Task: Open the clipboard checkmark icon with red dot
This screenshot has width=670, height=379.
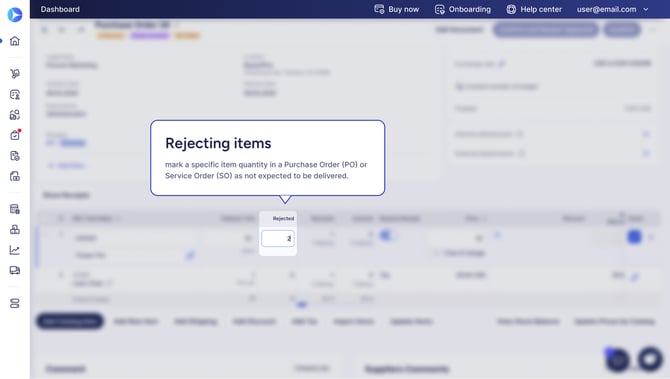Action: tap(15, 135)
